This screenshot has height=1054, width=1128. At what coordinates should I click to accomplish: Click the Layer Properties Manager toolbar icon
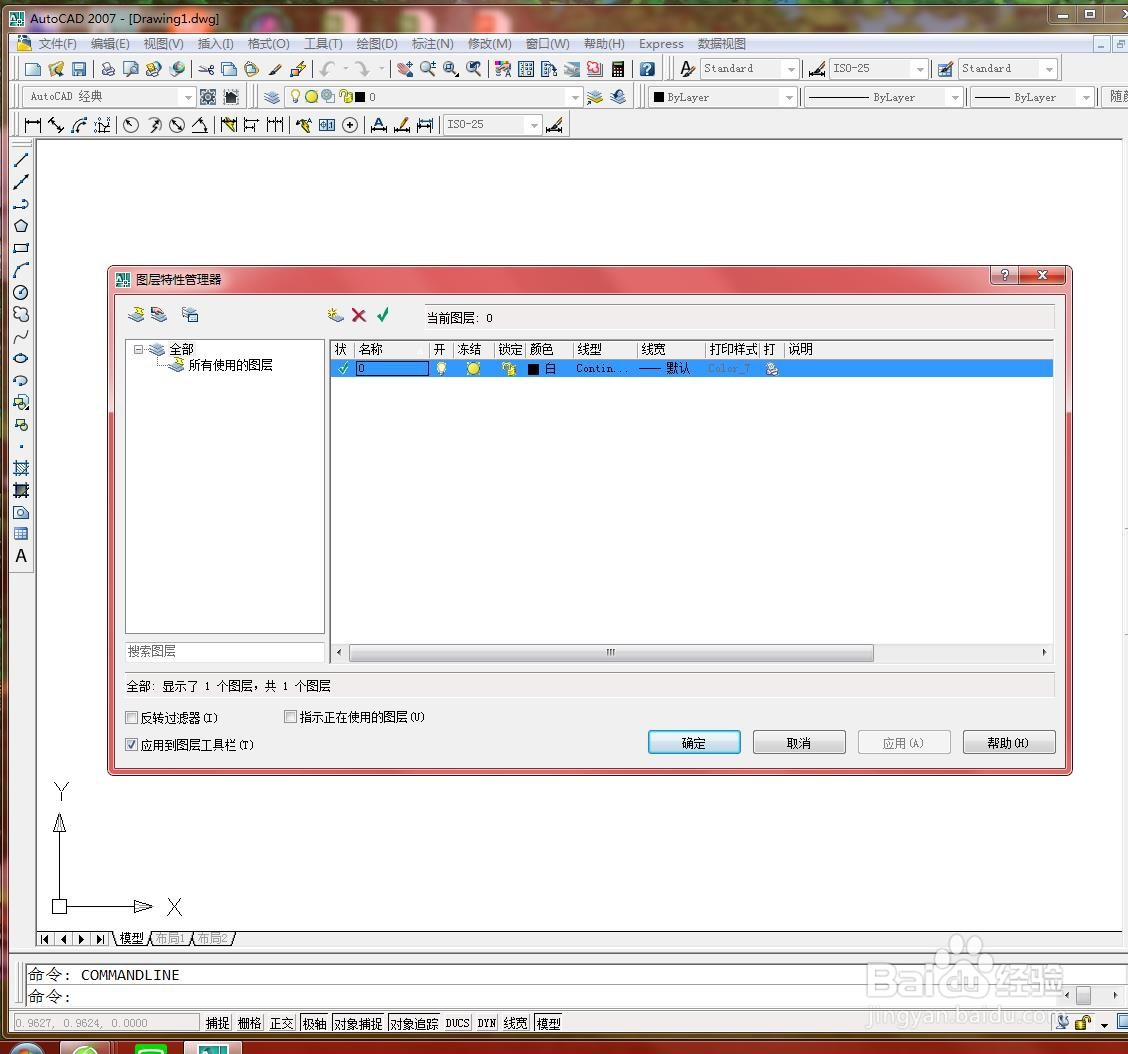(271, 96)
